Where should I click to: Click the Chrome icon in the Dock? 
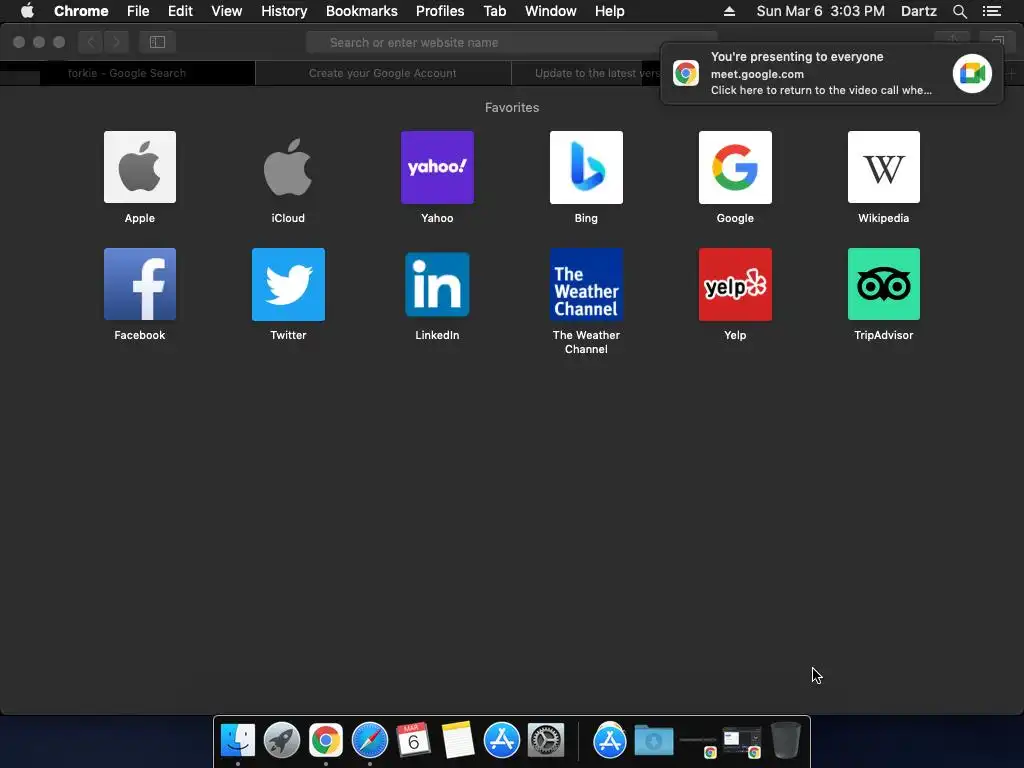pos(326,740)
